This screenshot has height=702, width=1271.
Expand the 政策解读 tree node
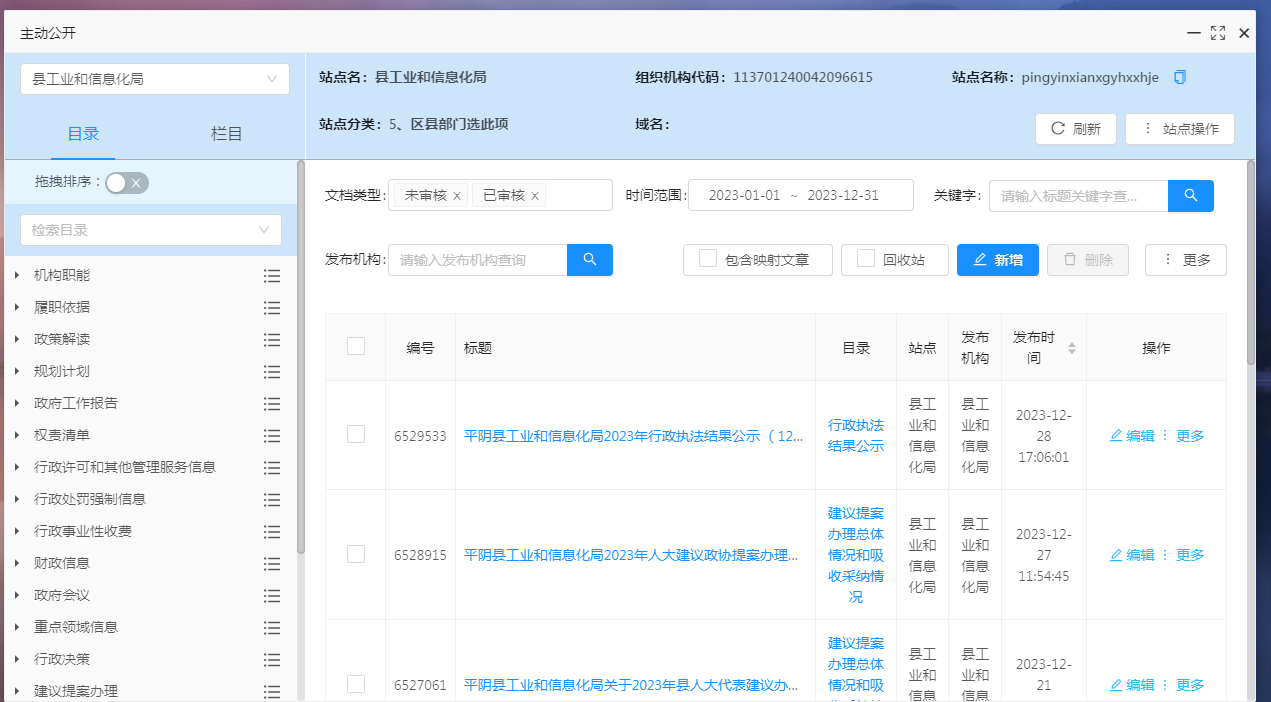[x=17, y=340]
